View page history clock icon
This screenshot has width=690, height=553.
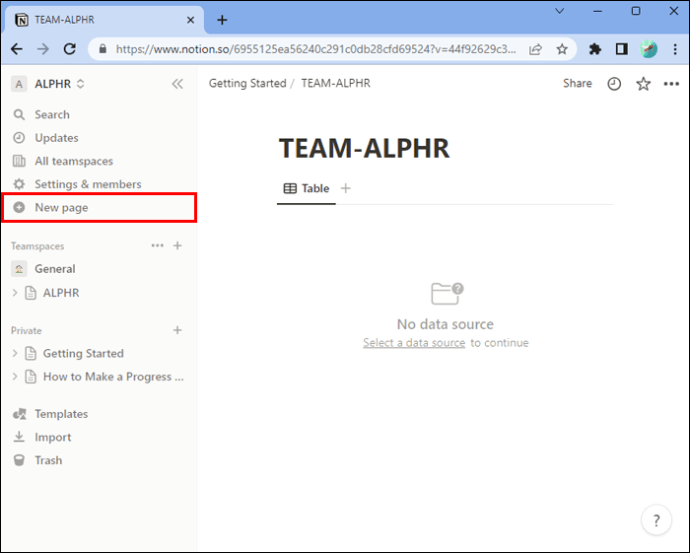614,84
